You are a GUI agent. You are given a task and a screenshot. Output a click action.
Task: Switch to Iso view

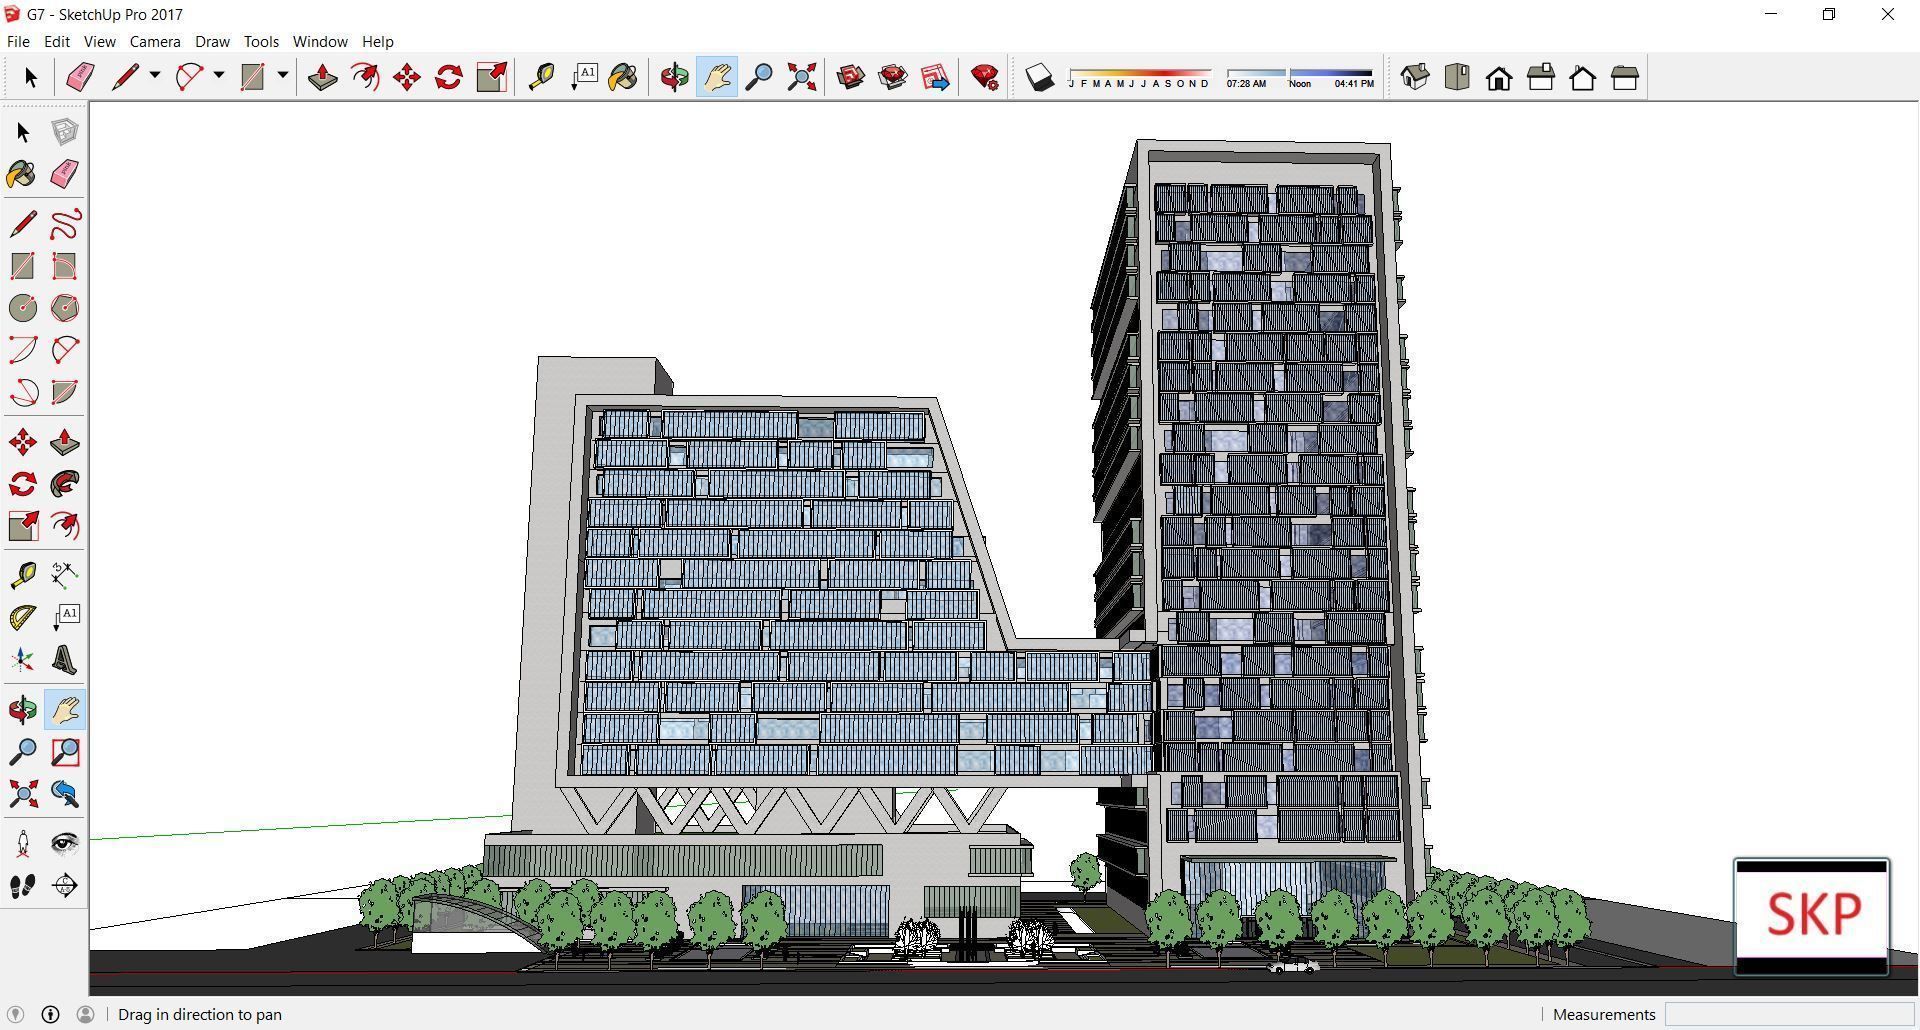coord(1414,77)
